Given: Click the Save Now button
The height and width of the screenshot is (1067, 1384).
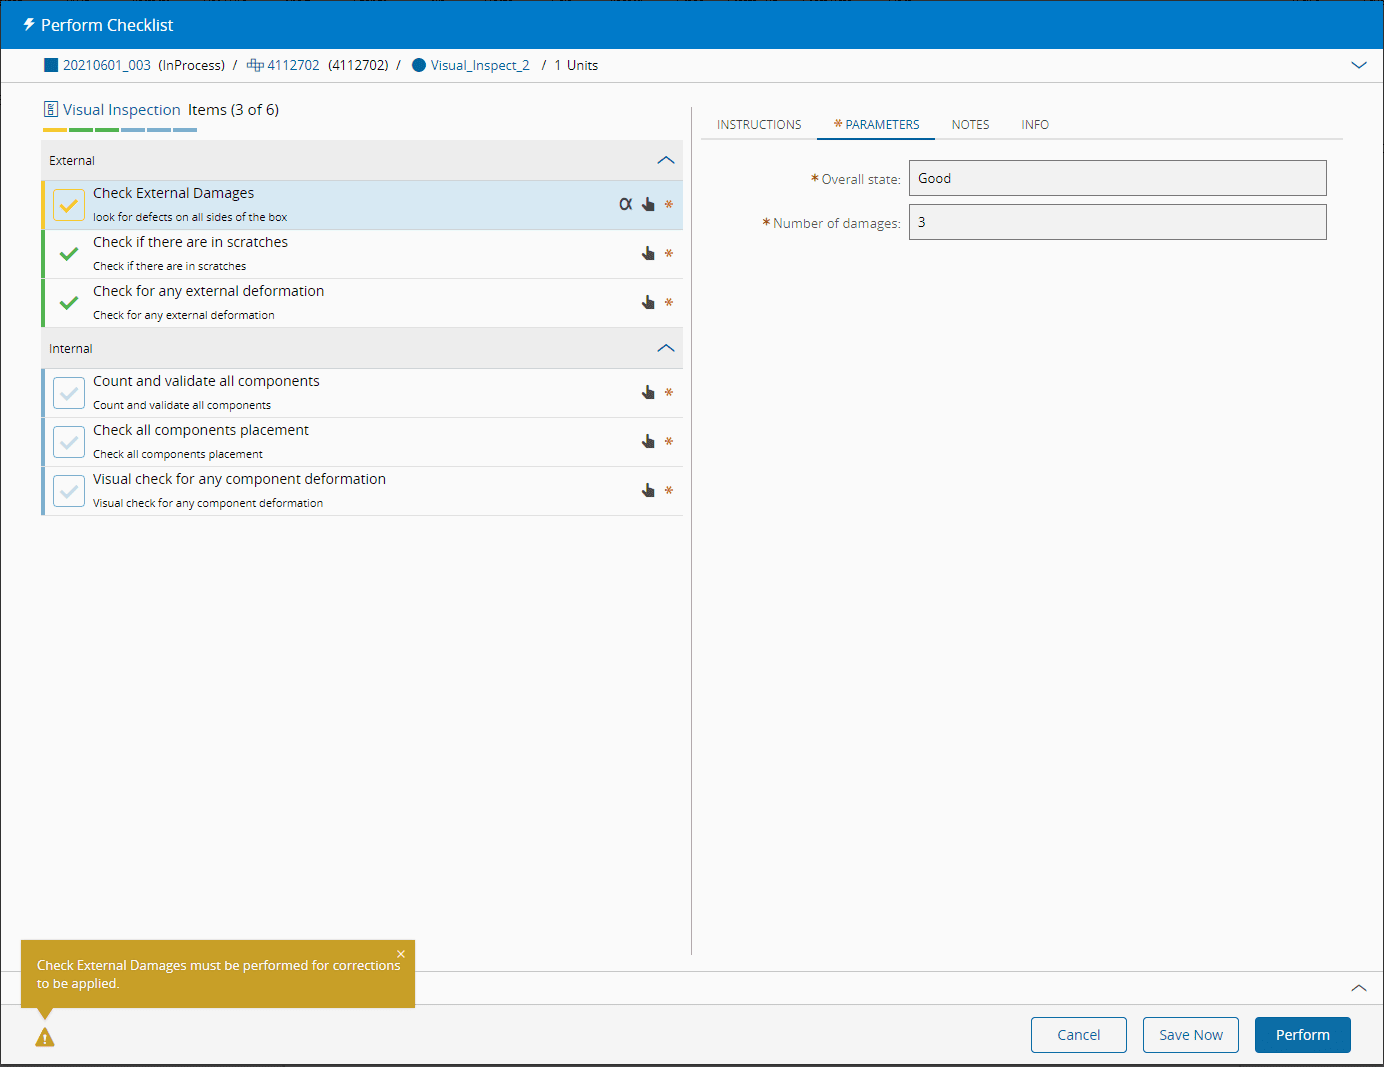Looking at the screenshot, I should click(1190, 1035).
